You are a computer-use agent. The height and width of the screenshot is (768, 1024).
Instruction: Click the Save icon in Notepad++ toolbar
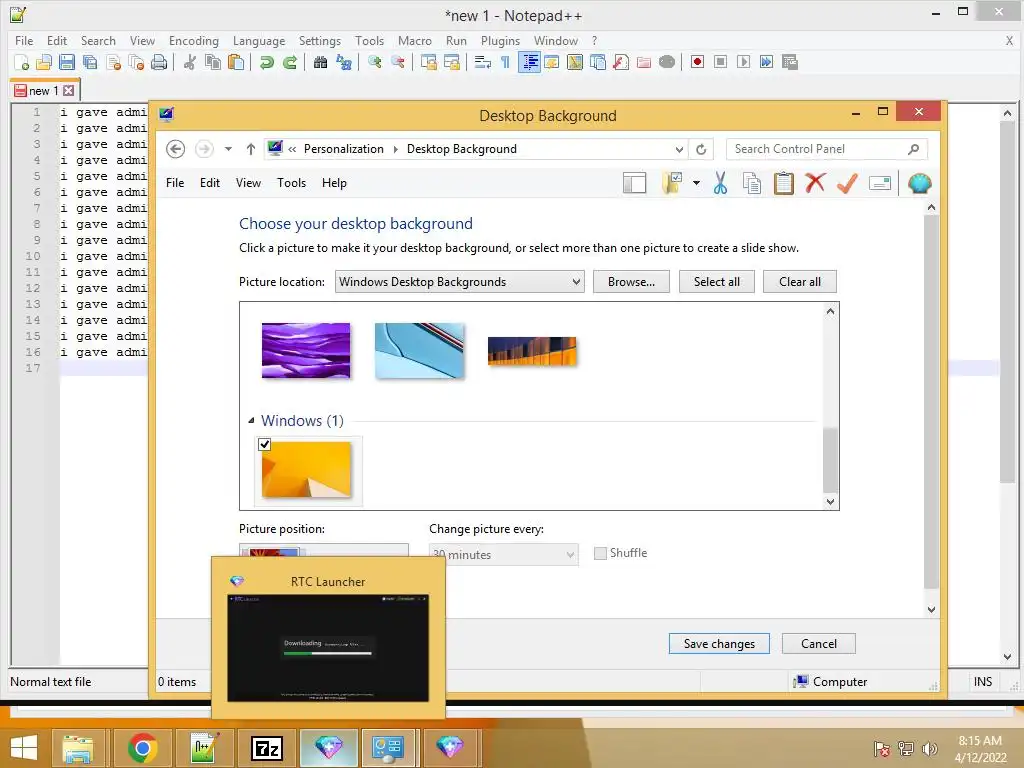click(67, 62)
